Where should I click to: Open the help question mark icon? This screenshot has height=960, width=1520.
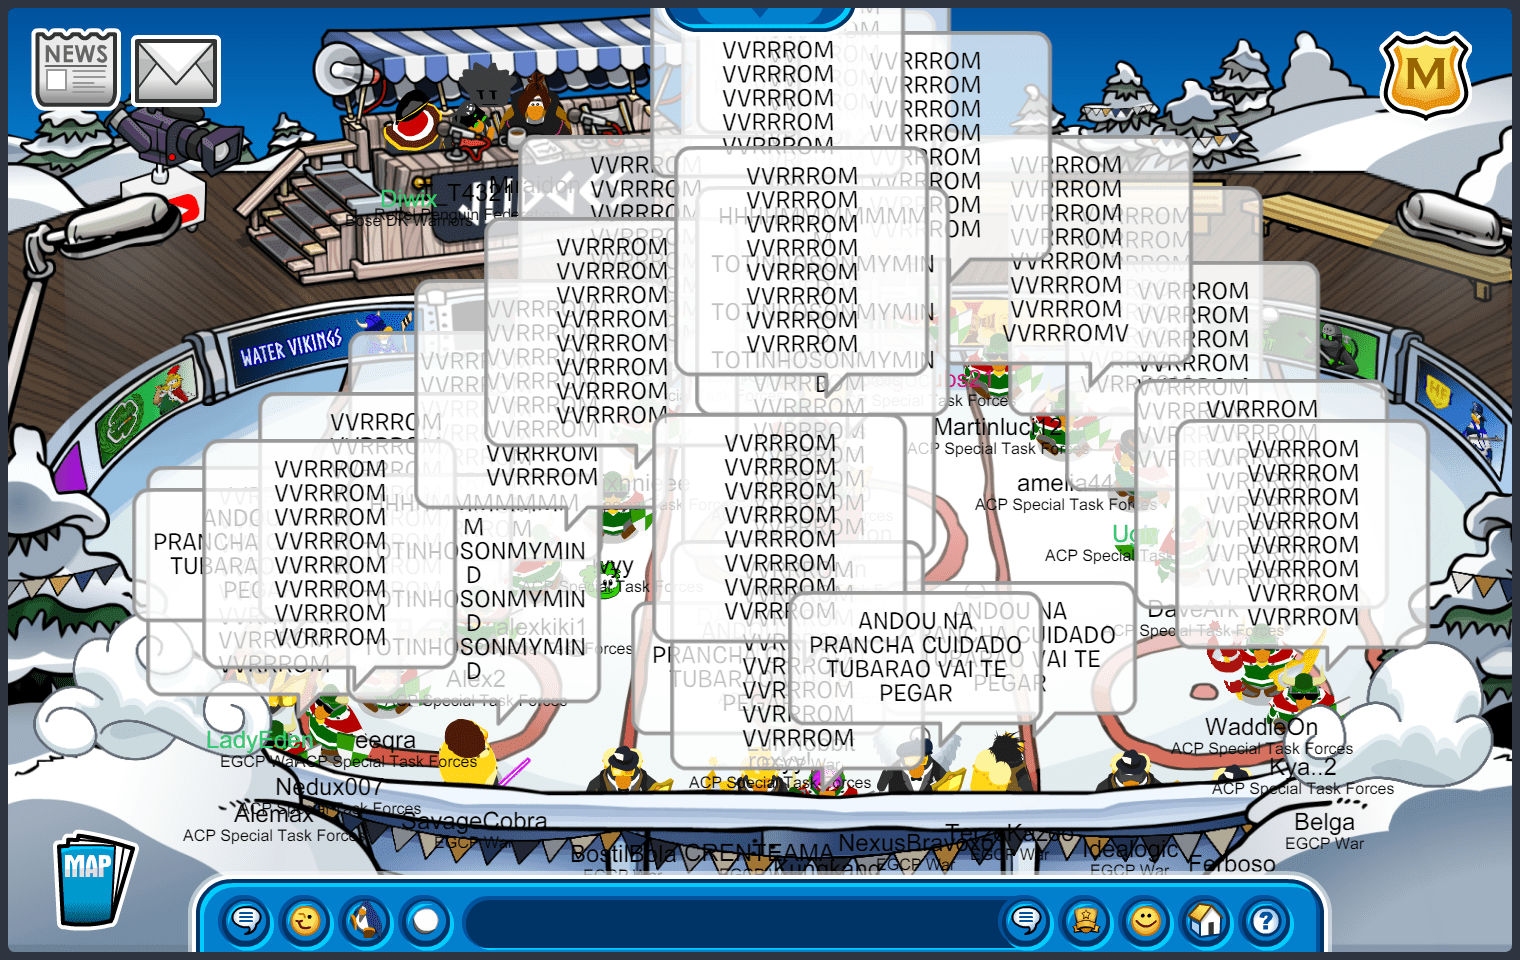click(x=1266, y=920)
